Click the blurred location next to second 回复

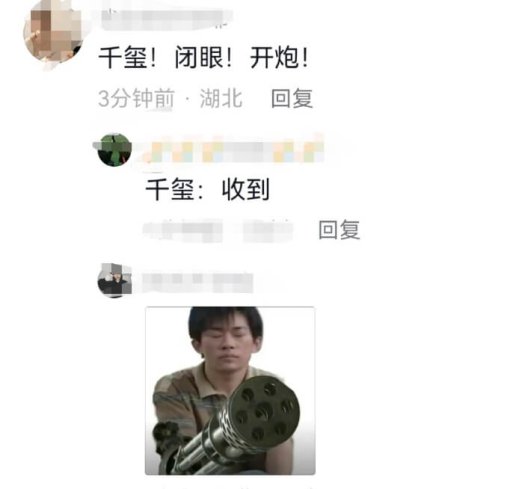point(268,231)
